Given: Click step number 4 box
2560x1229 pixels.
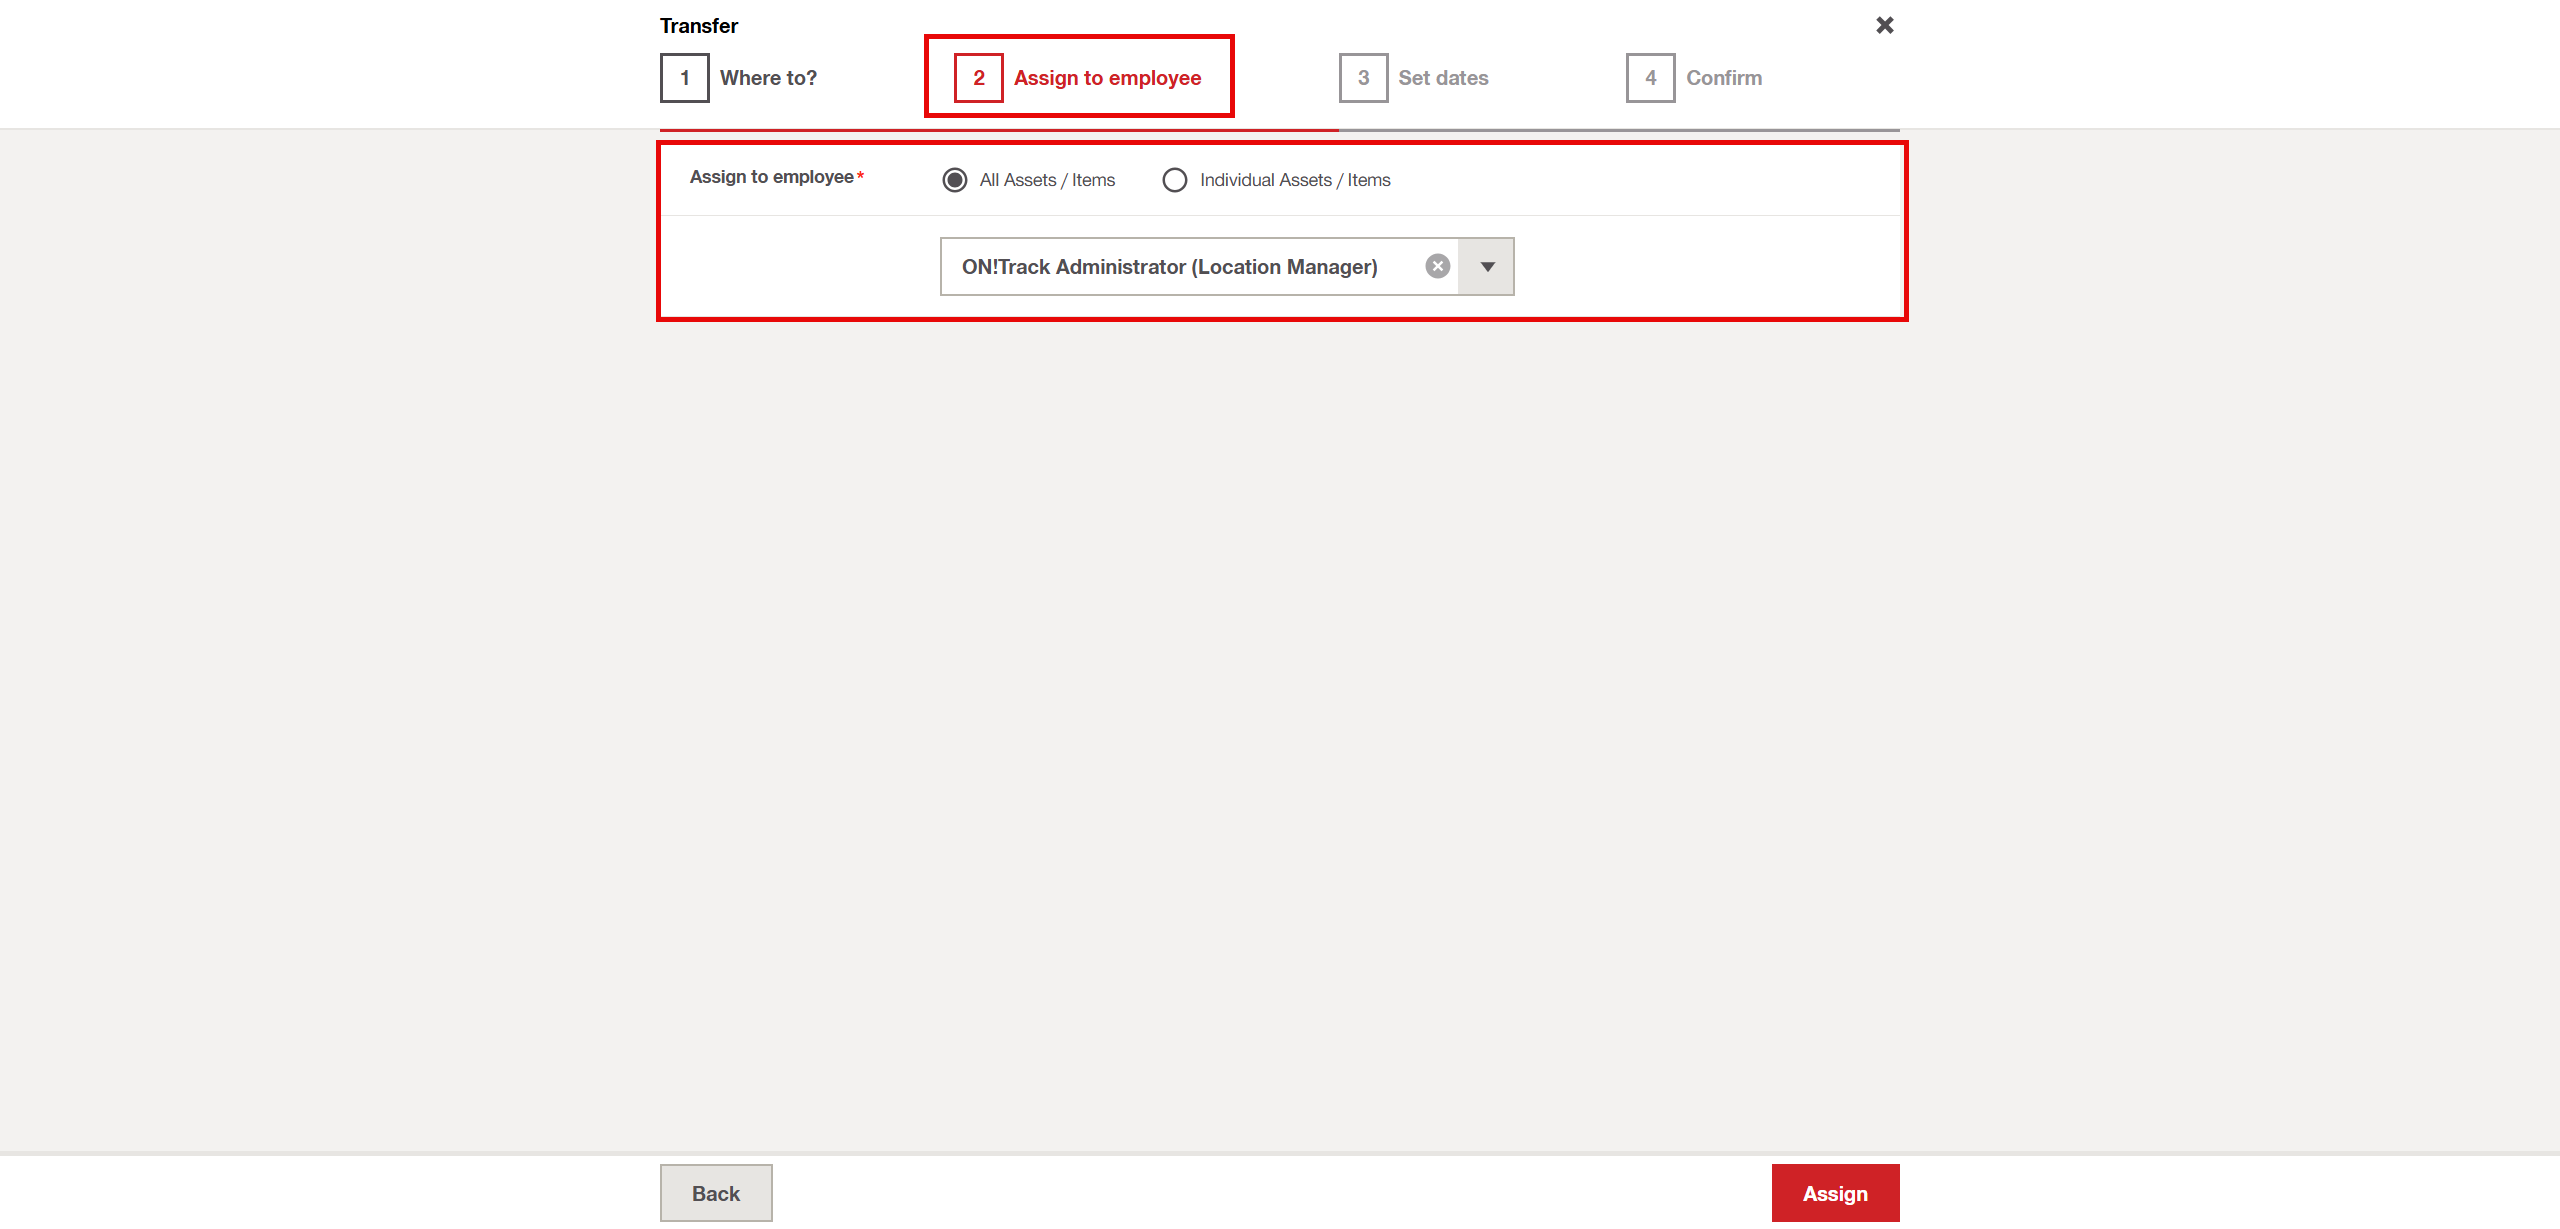Looking at the screenshot, I should [x=1650, y=78].
